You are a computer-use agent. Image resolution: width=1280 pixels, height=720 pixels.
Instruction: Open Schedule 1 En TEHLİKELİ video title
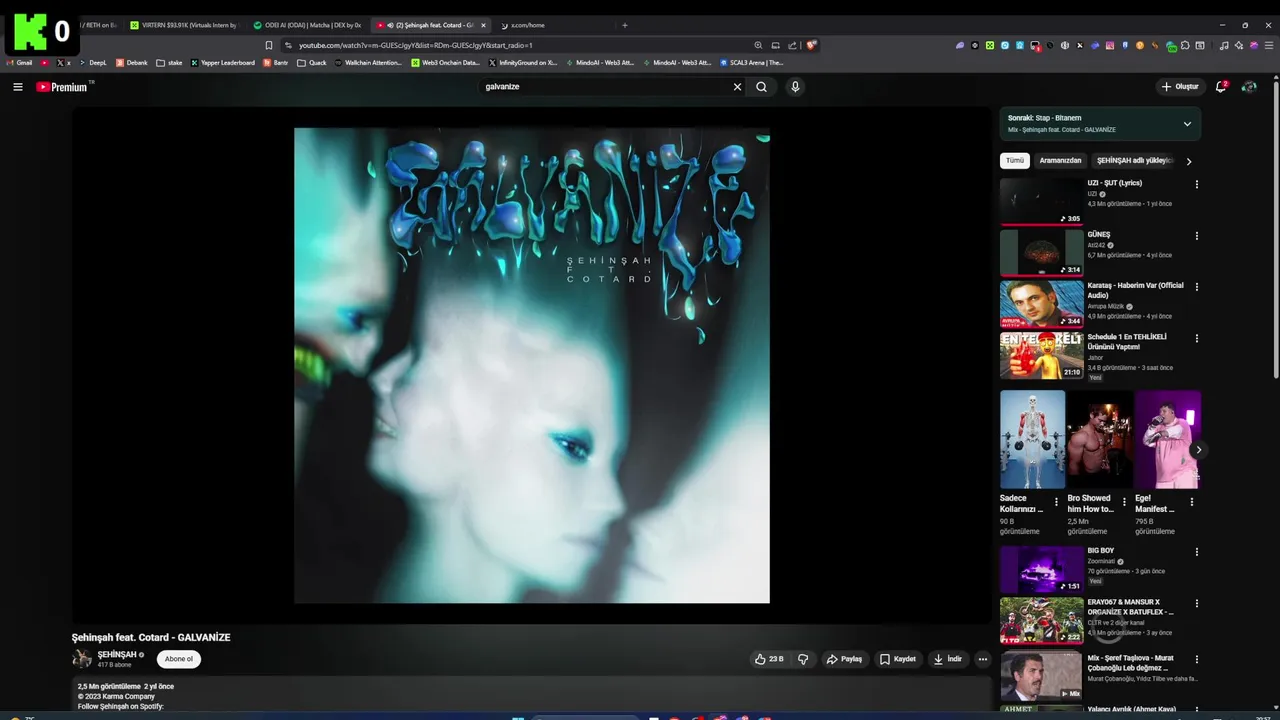point(1129,342)
